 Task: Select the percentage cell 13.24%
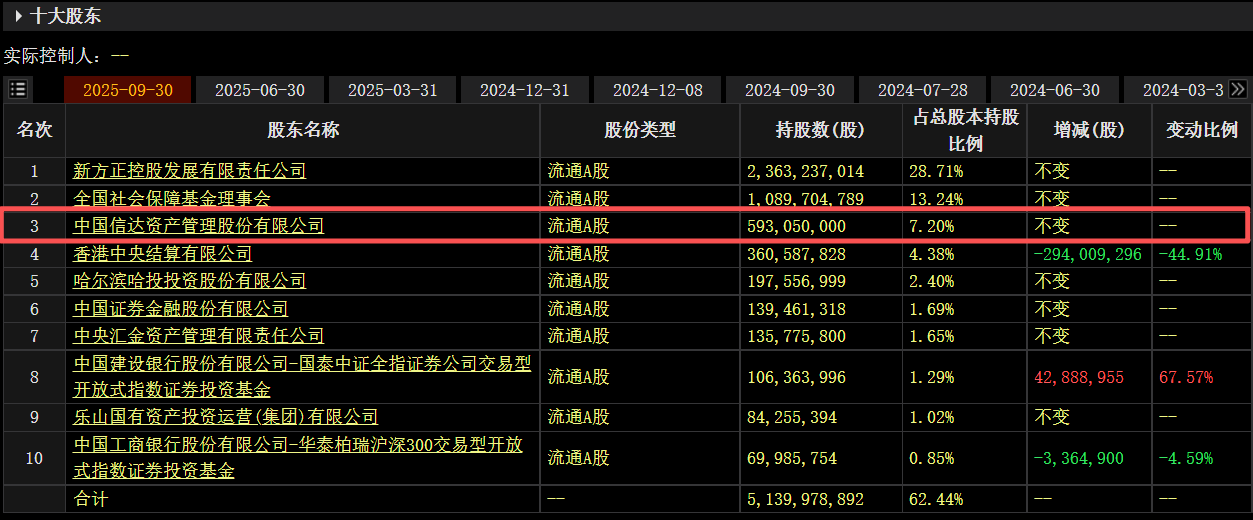click(935, 198)
